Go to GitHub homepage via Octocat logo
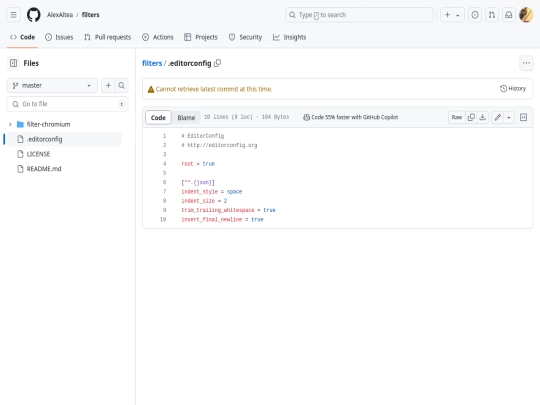This screenshot has height=405, width=540. (34, 15)
